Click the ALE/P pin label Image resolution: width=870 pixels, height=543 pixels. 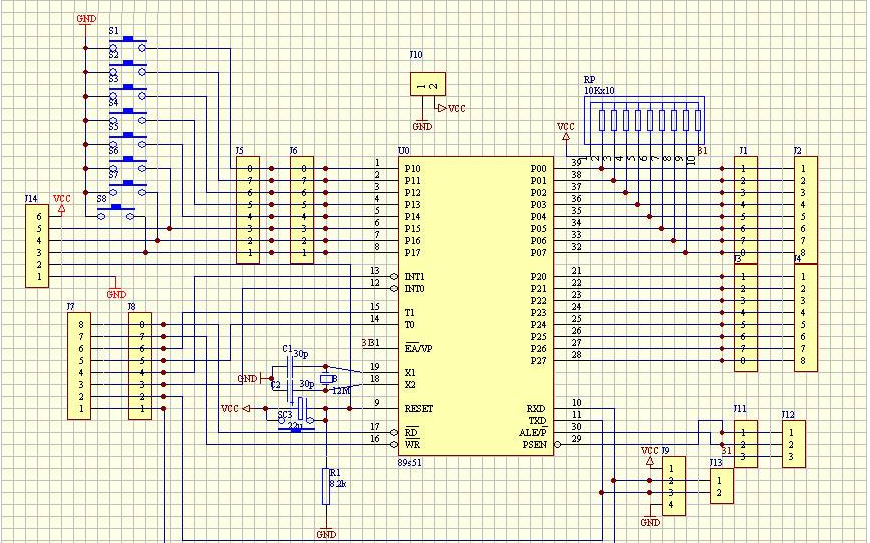tap(533, 433)
